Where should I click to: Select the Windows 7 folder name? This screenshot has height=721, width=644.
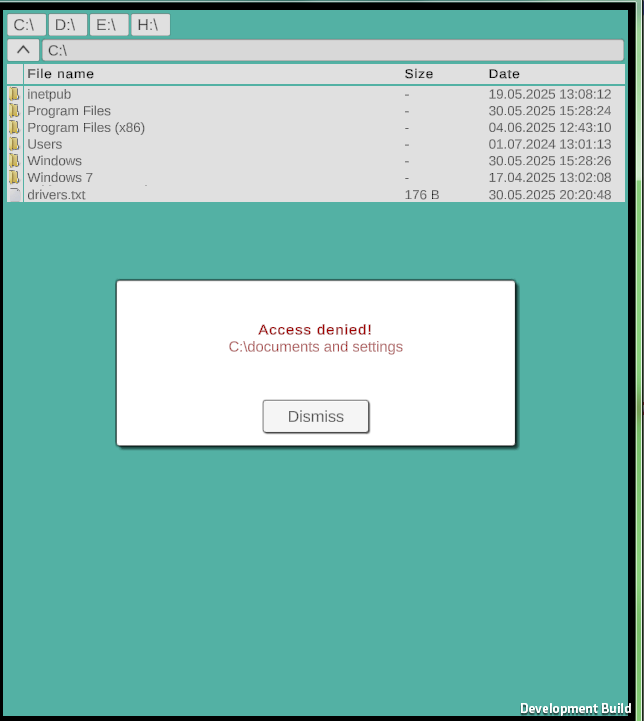(60, 177)
